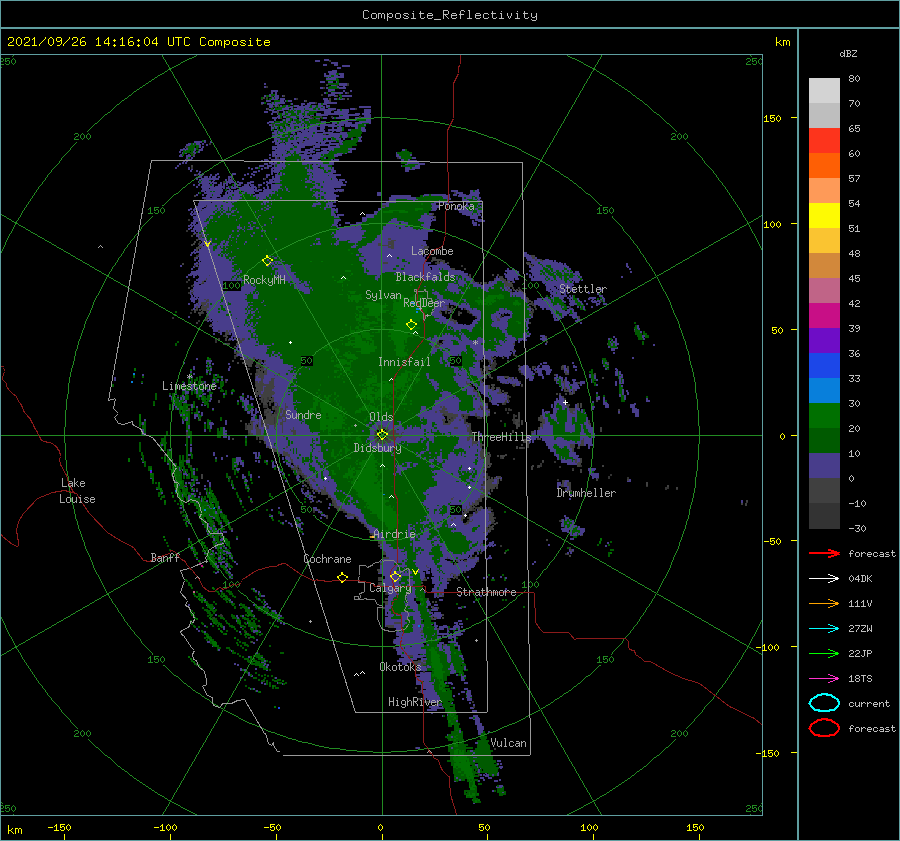Click the Drumheller label
Image resolution: width=900 pixels, height=841 pixels.
586,493
